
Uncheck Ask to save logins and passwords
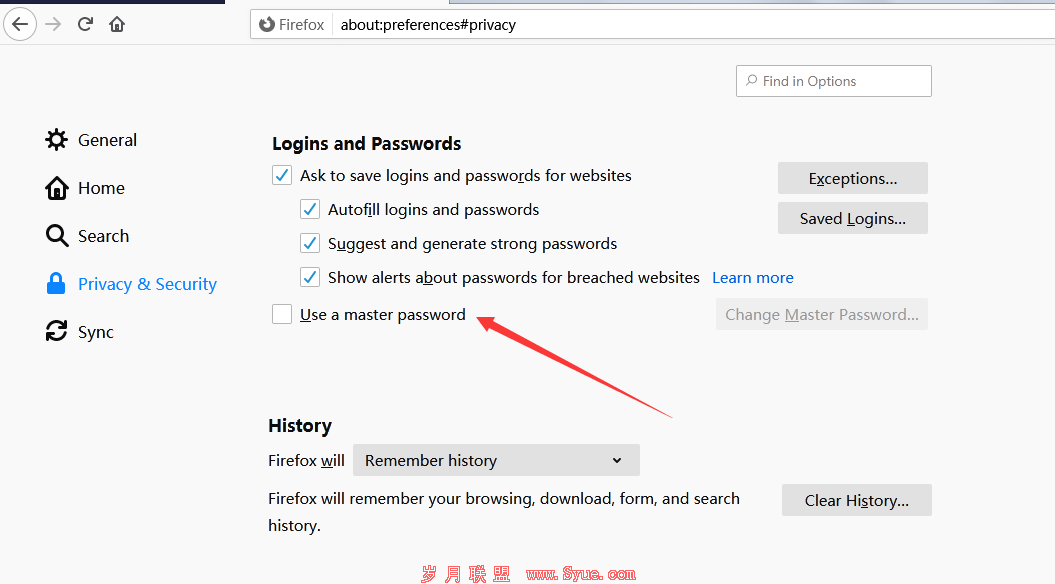282,176
